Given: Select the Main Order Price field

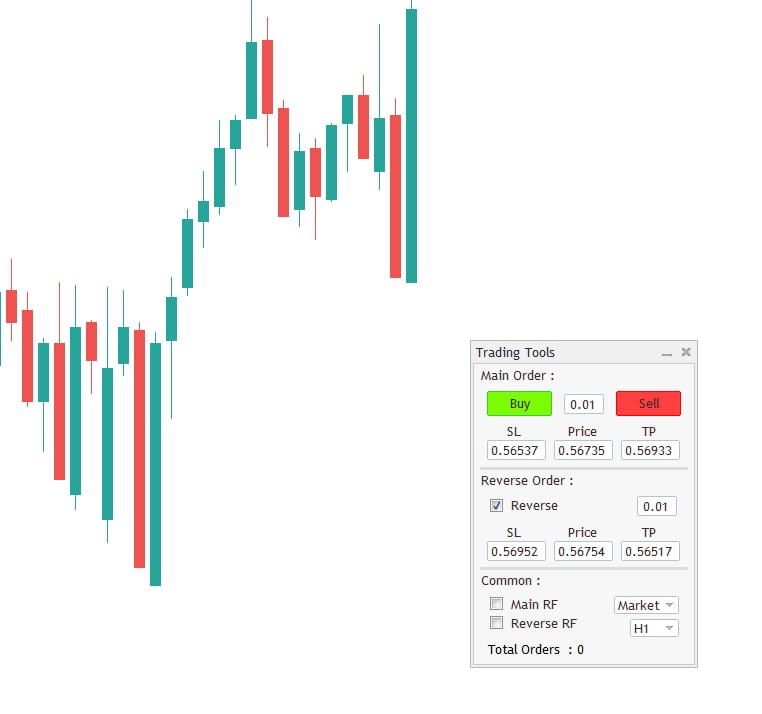Looking at the screenshot, I should coord(583,451).
